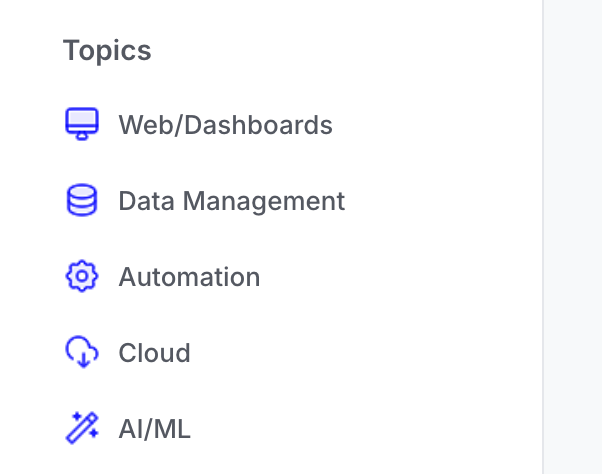Click the monitor icon beside Web/Dashboards
The image size is (602, 474).
(82, 124)
